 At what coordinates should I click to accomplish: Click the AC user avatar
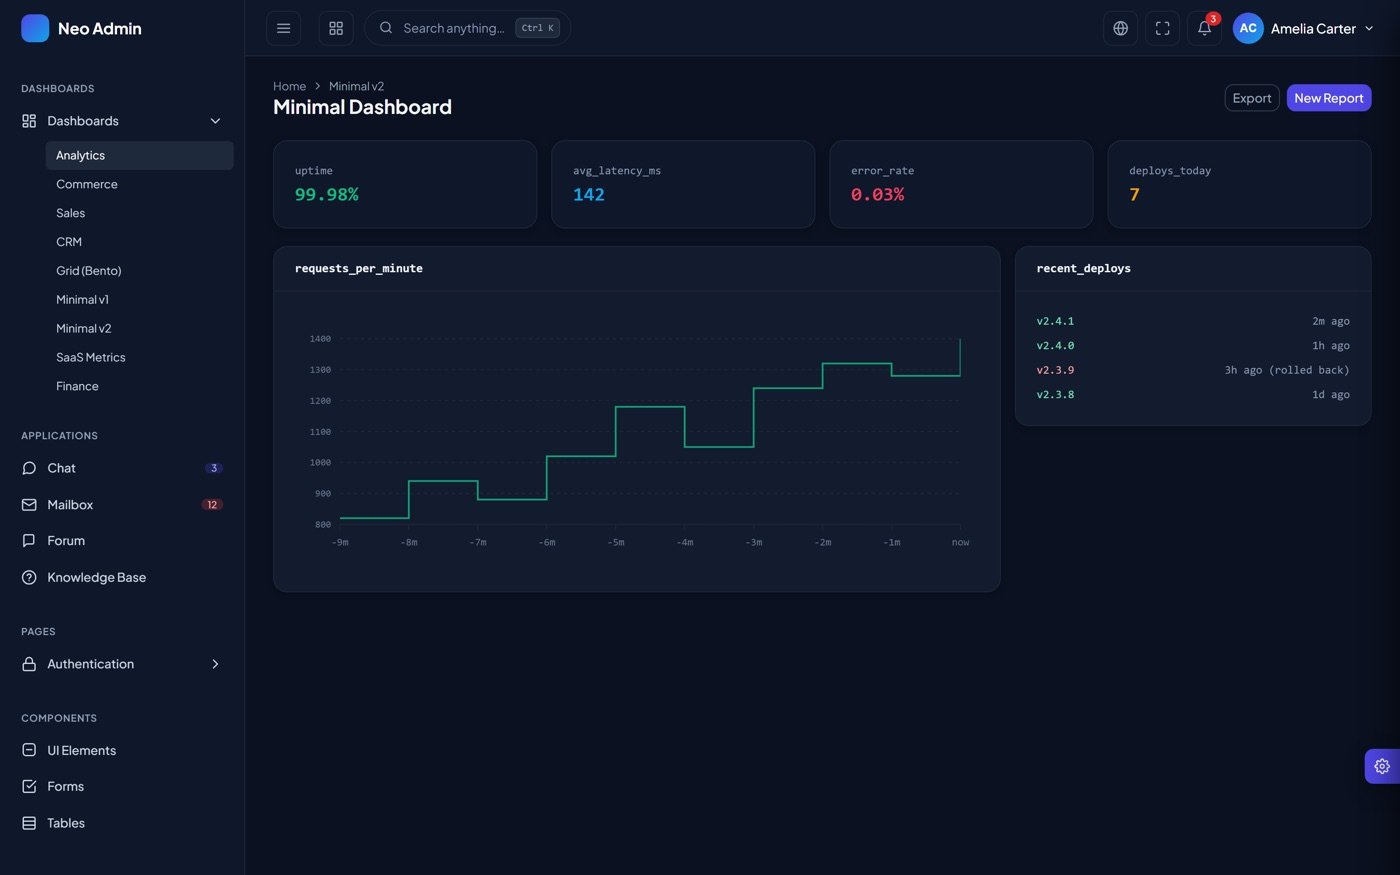[x=1248, y=28]
